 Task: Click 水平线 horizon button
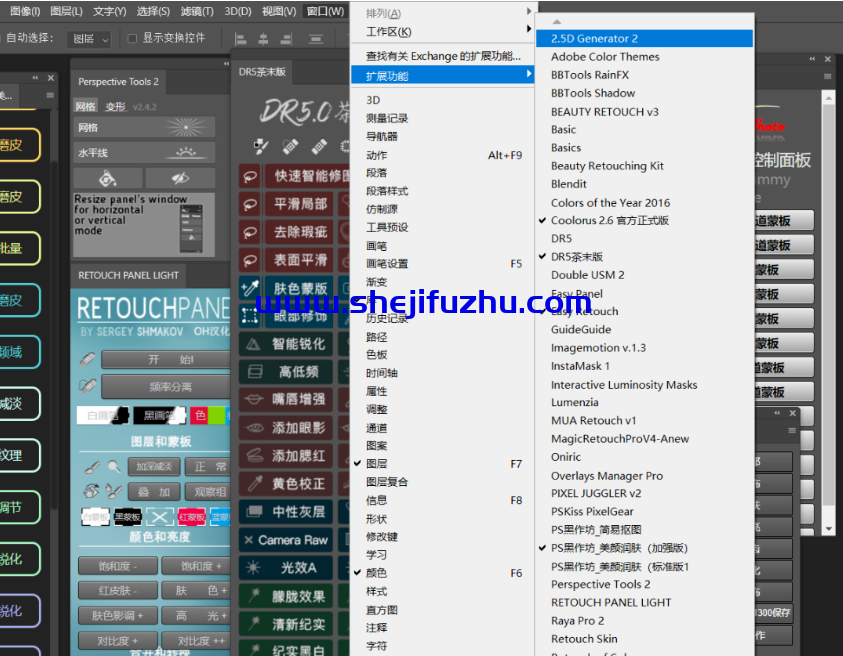144,153
